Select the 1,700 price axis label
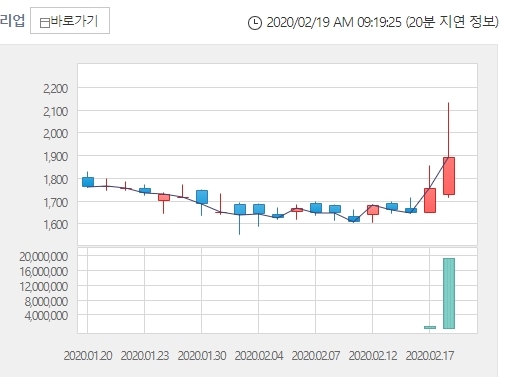 tap(55, 202)
